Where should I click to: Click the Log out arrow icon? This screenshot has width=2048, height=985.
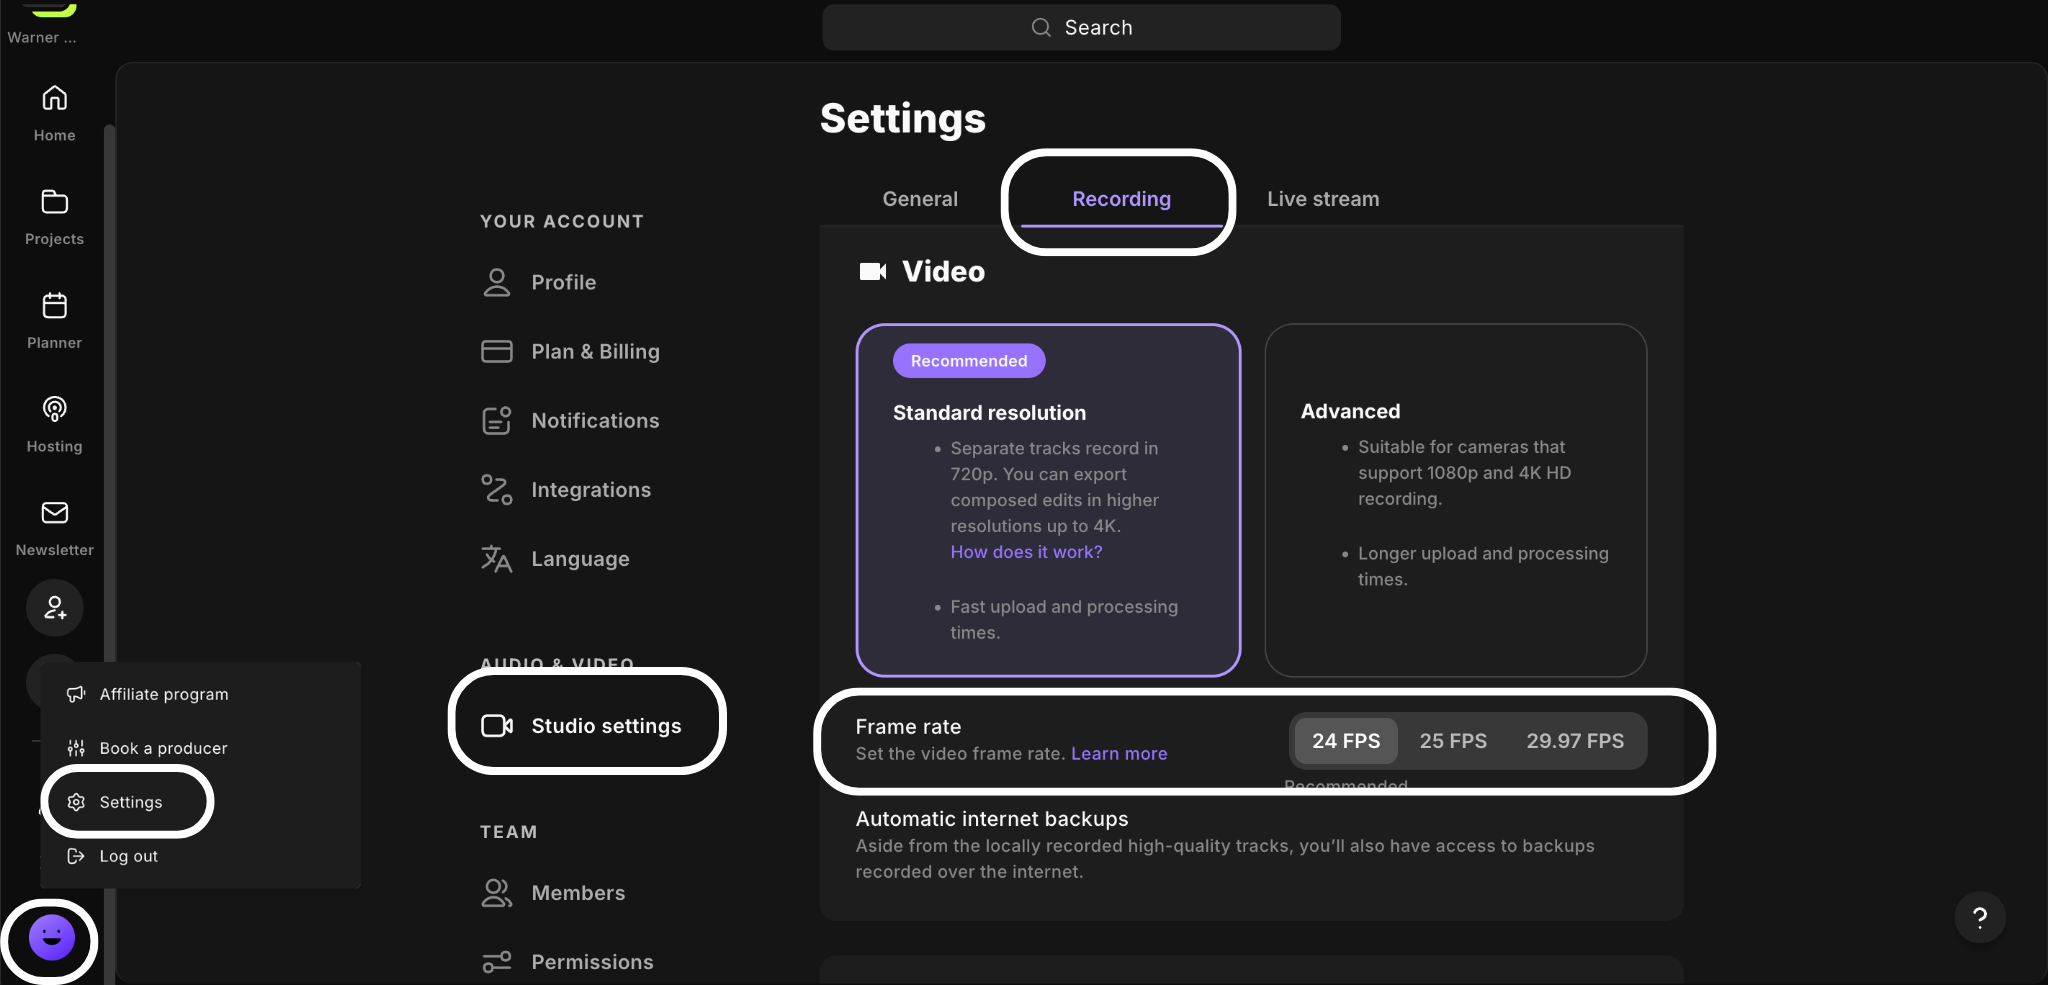(76, 856)
